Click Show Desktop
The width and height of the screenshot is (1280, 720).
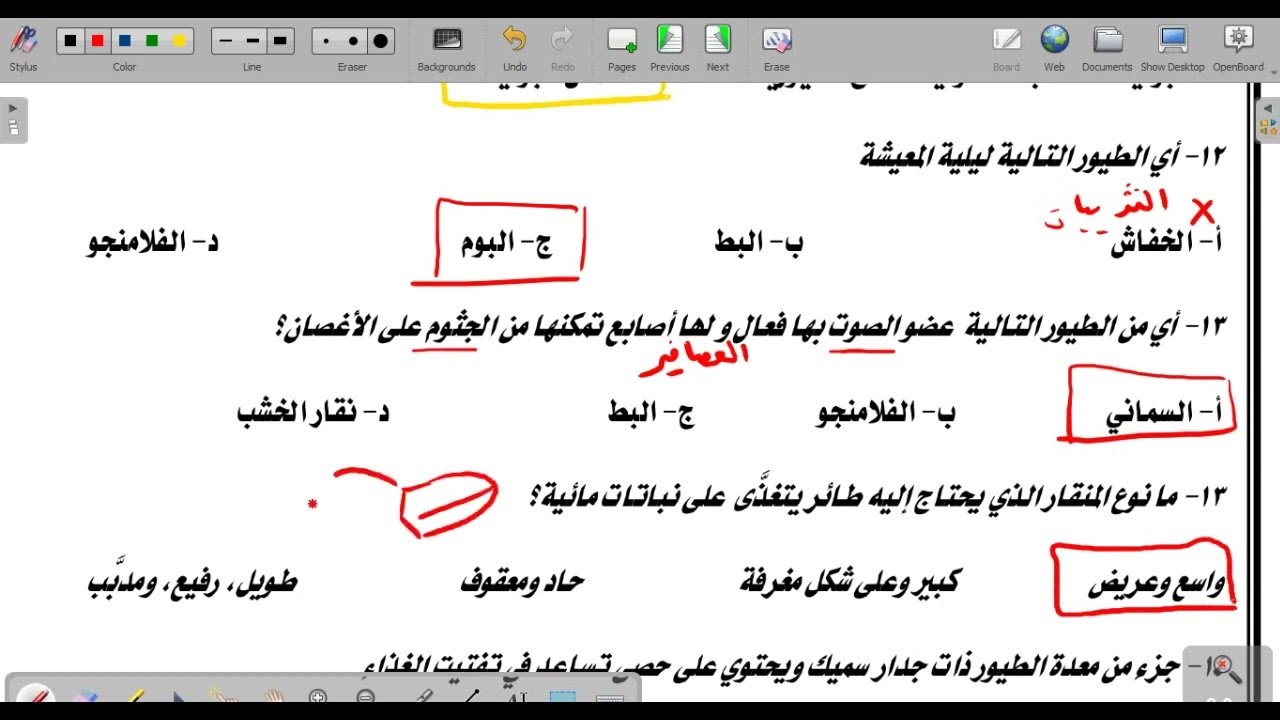coord(1172,48)
